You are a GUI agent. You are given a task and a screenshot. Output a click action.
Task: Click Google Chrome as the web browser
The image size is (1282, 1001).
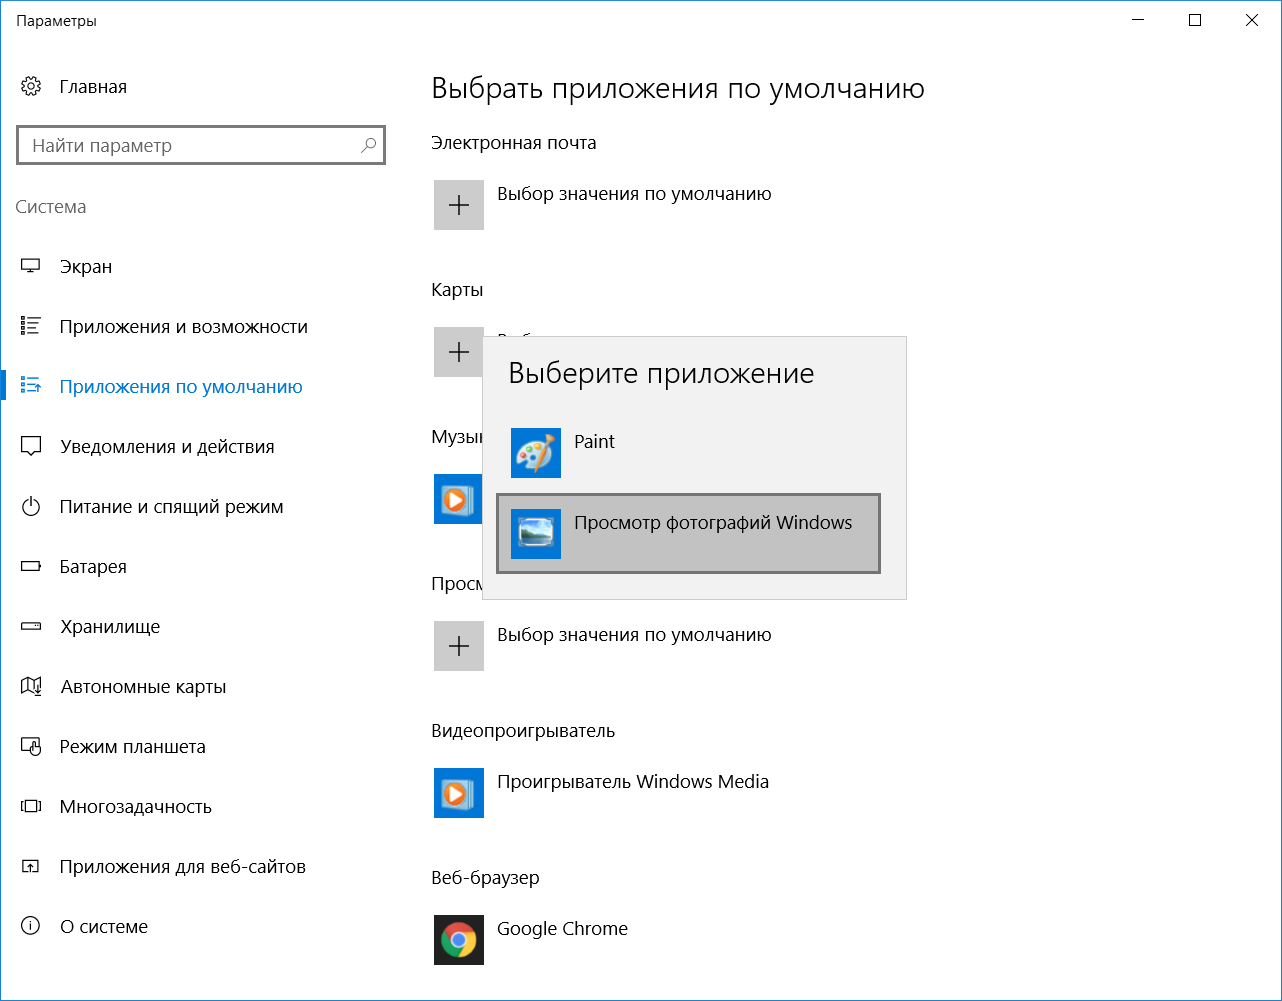tap(562, 929)
